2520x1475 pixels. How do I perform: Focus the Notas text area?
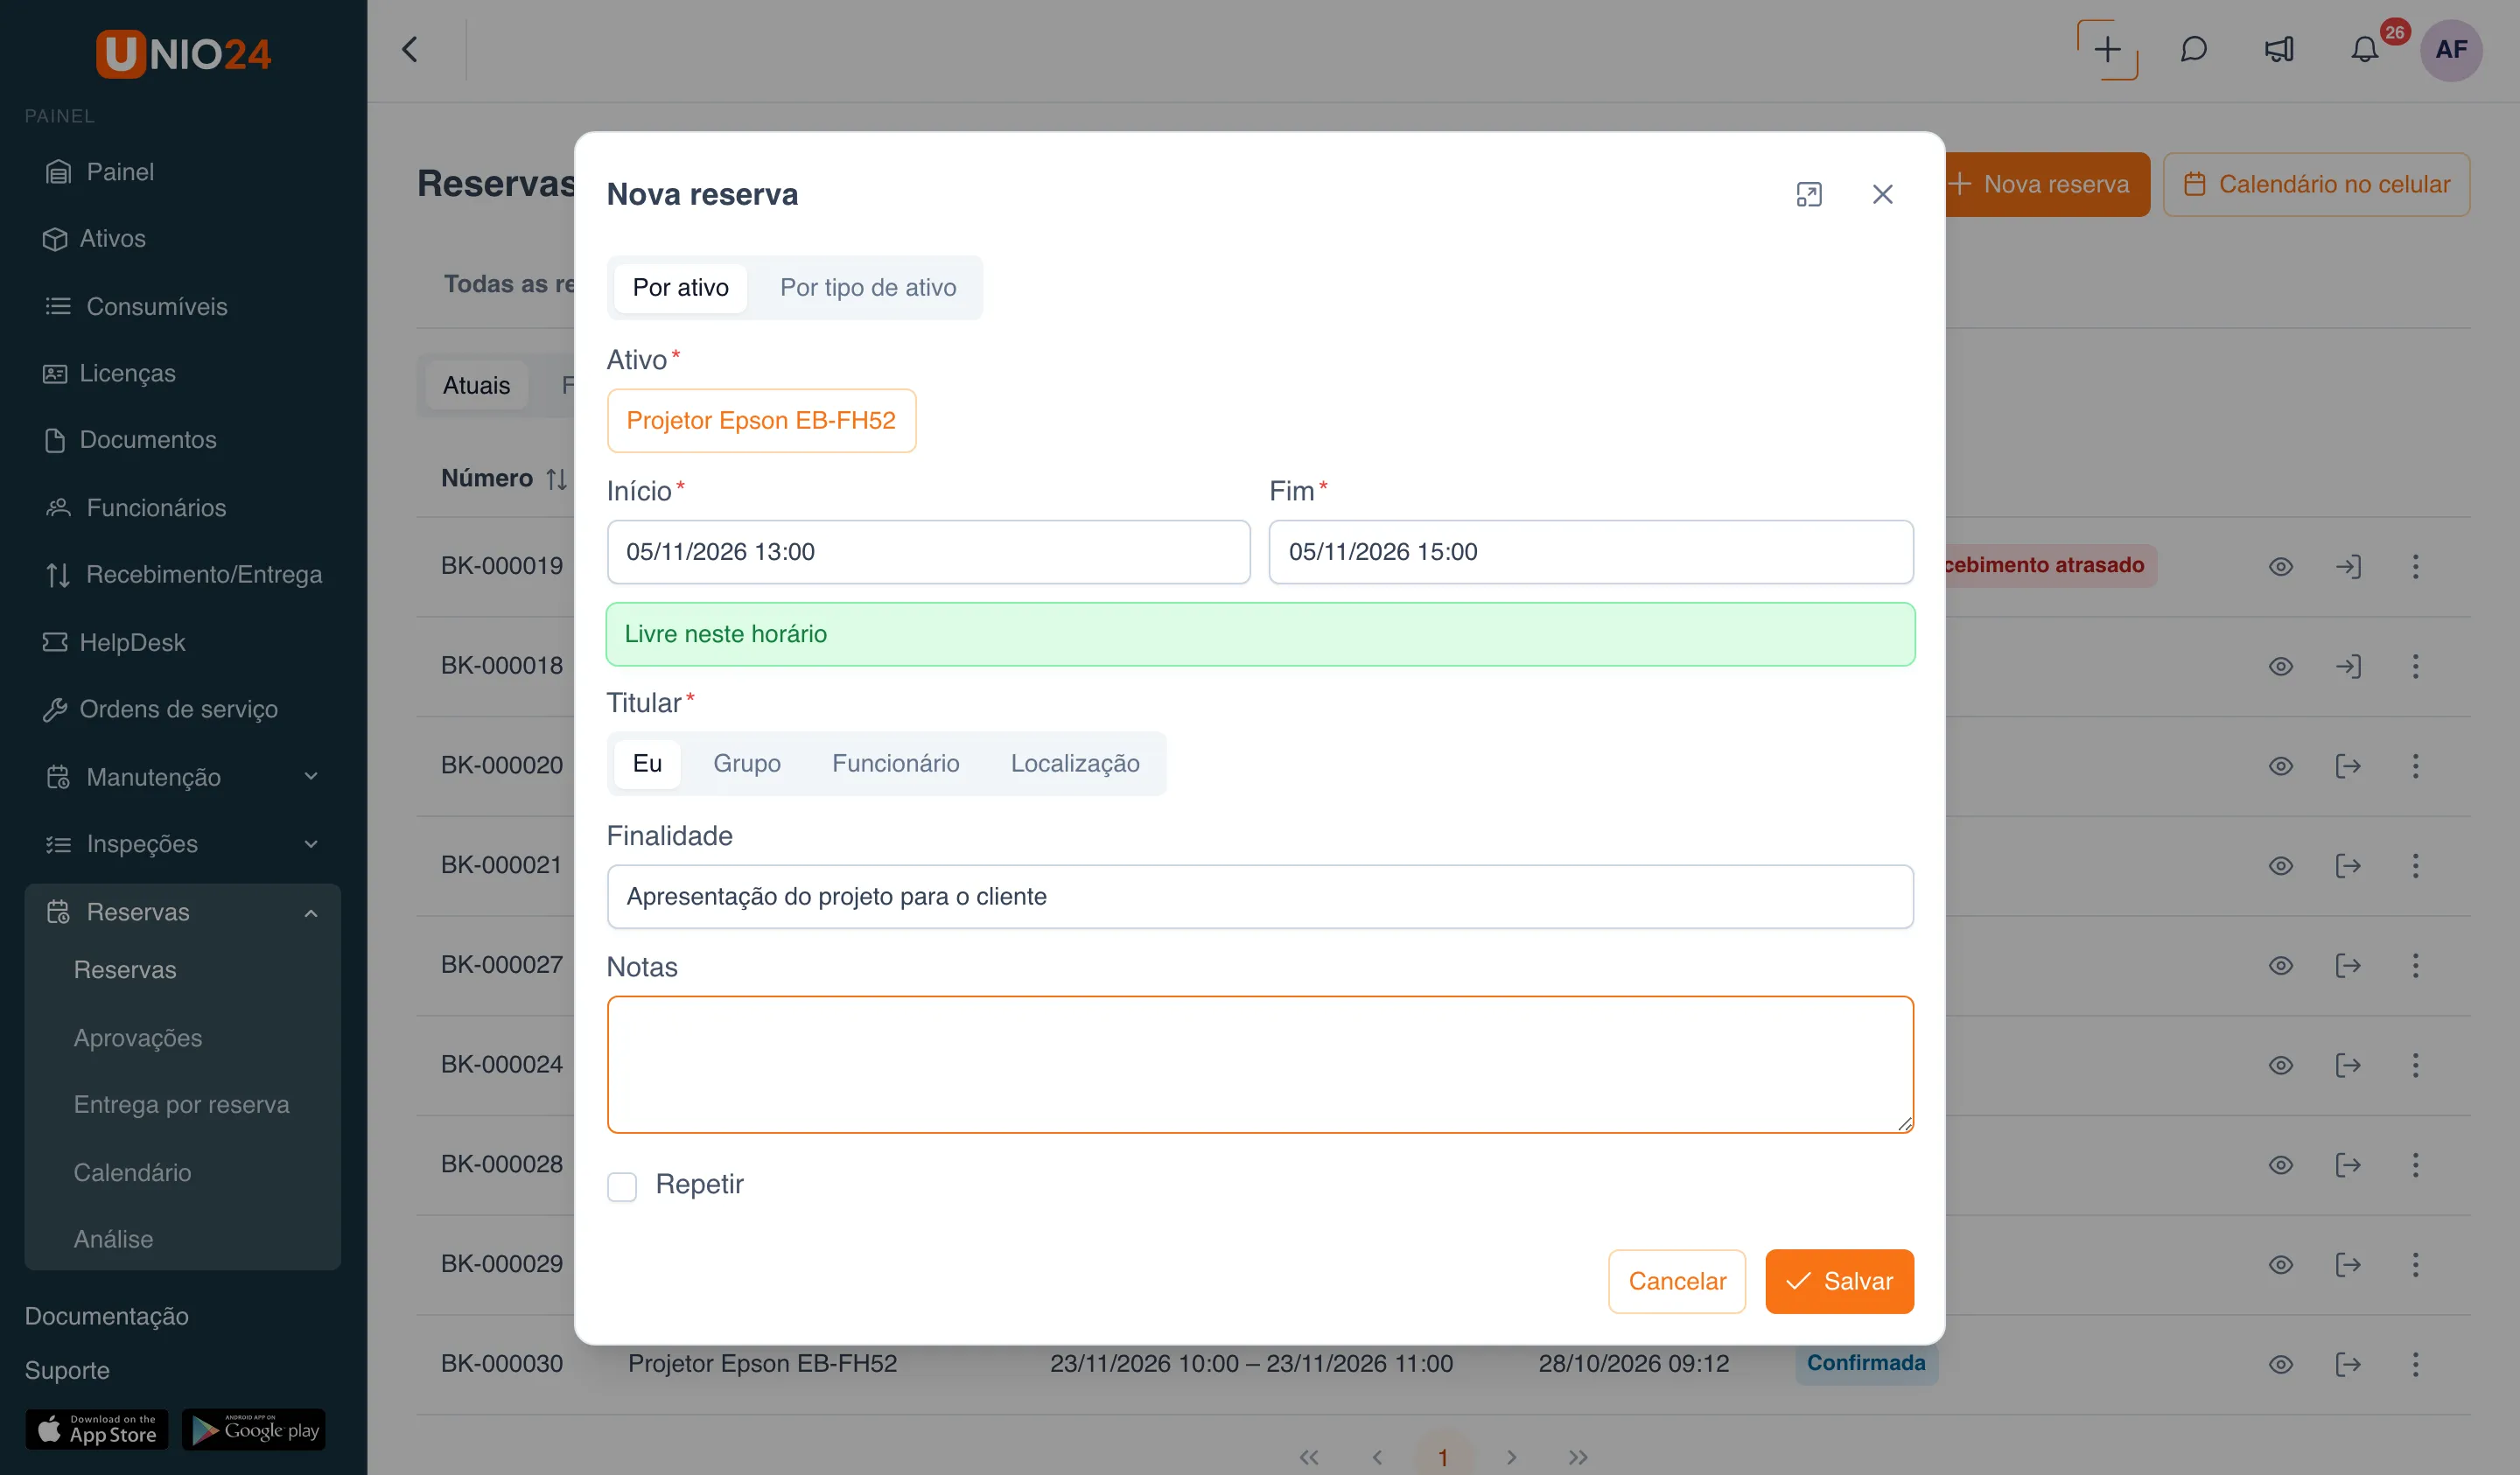(x=1260, y=1064)
